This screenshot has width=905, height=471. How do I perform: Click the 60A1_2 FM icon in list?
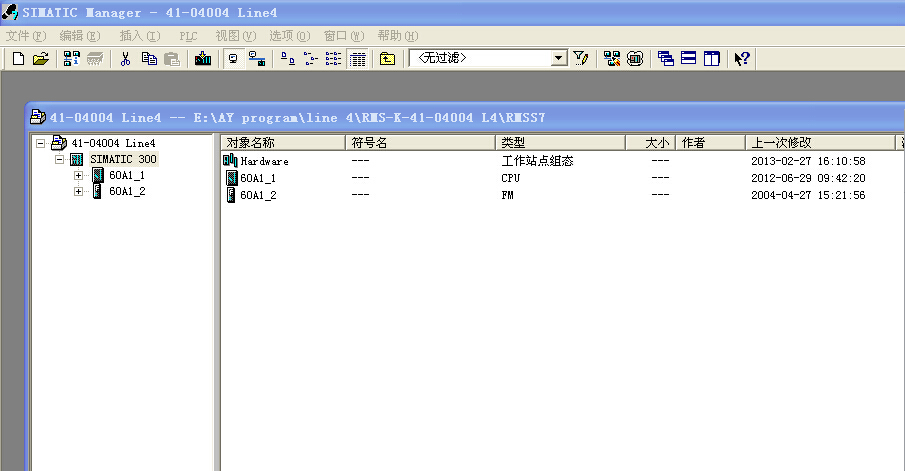(x=231, y=195)
